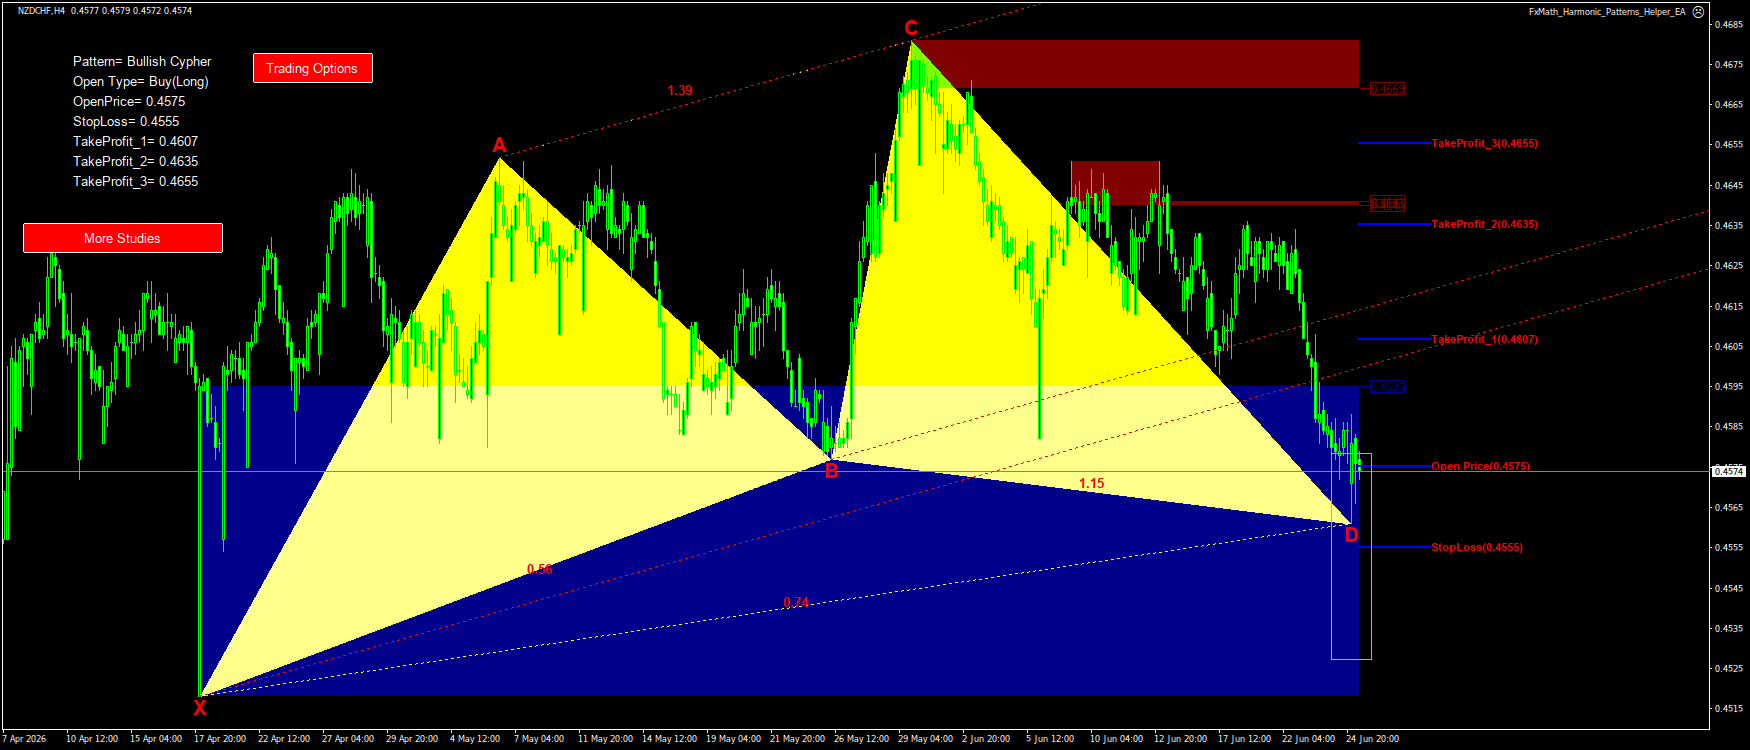Click pattern point C label
Image resolution: width=1750 pixels, height=750 pixels.
tap(911, 28)
